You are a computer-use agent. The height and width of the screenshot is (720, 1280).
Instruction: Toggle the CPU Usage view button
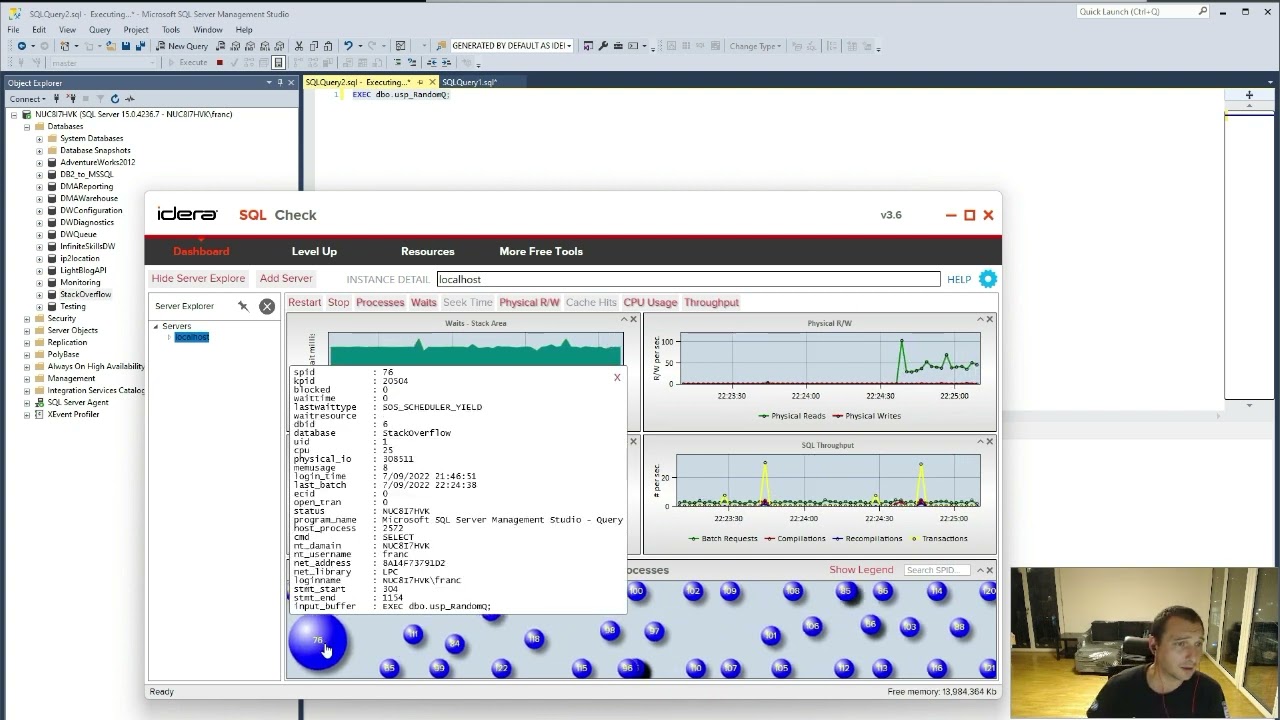coord(650,302)
